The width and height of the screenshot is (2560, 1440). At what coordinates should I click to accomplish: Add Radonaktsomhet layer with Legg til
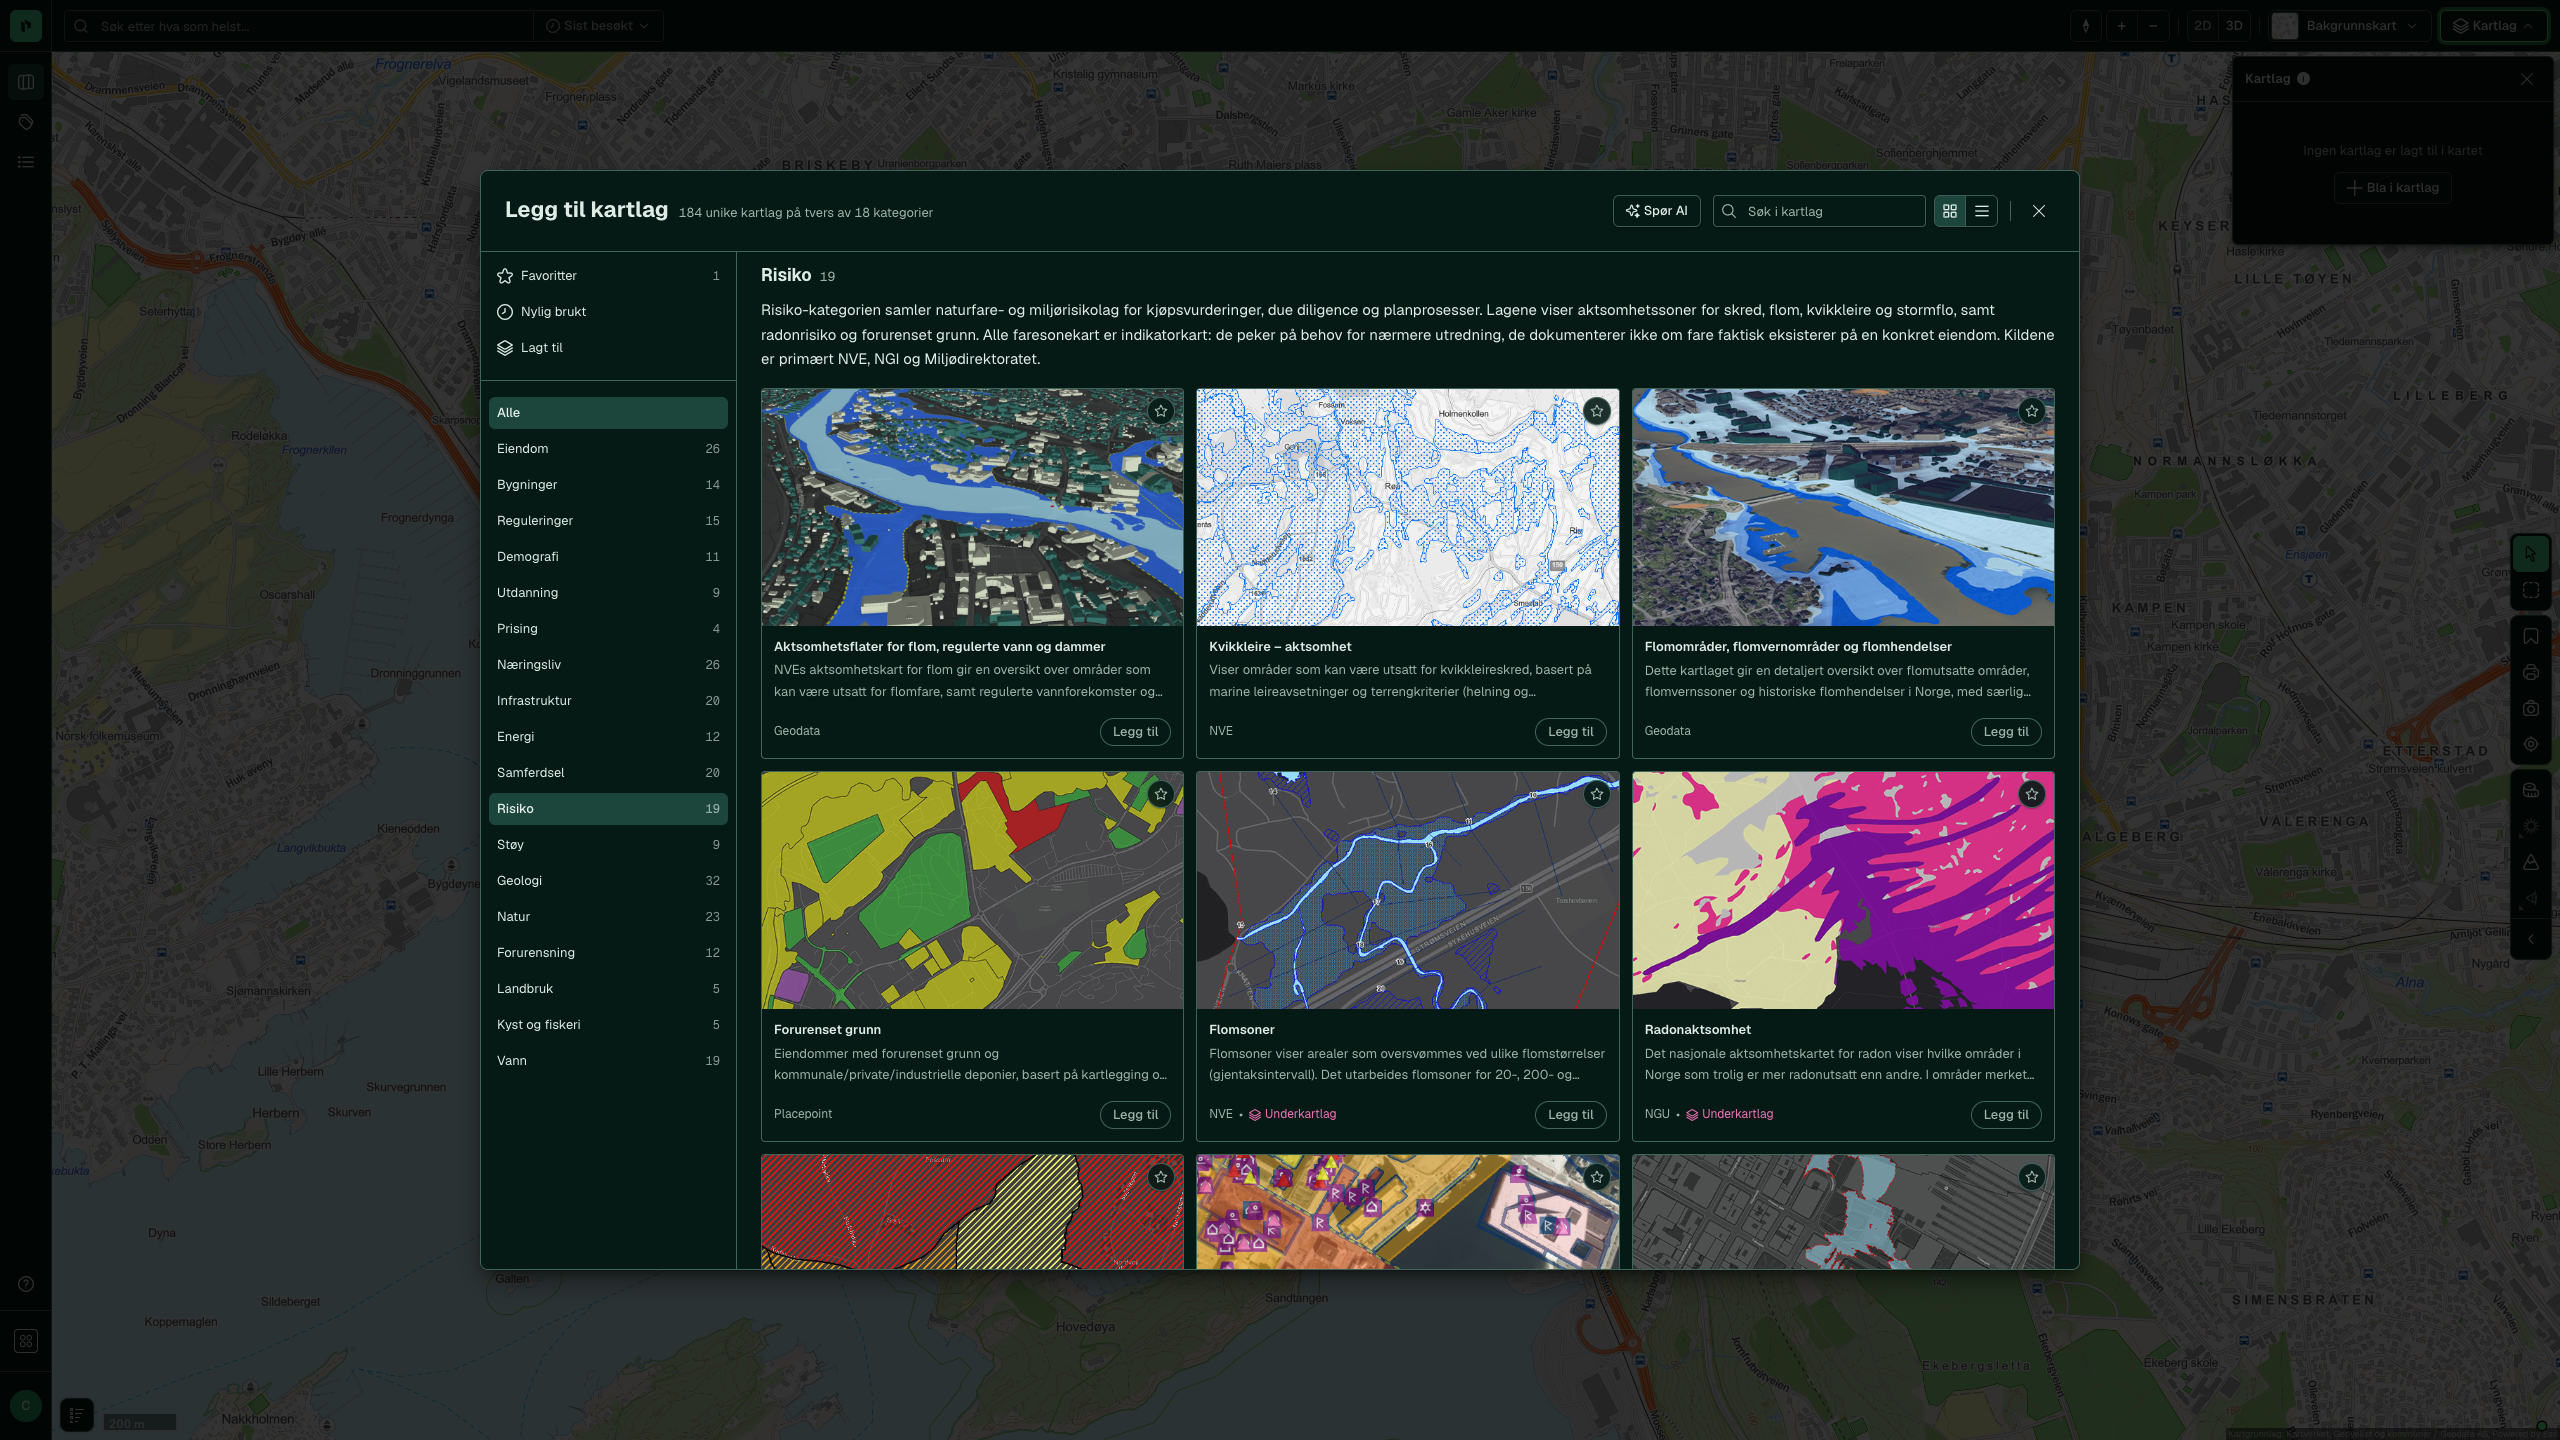click(2005, 1115)
